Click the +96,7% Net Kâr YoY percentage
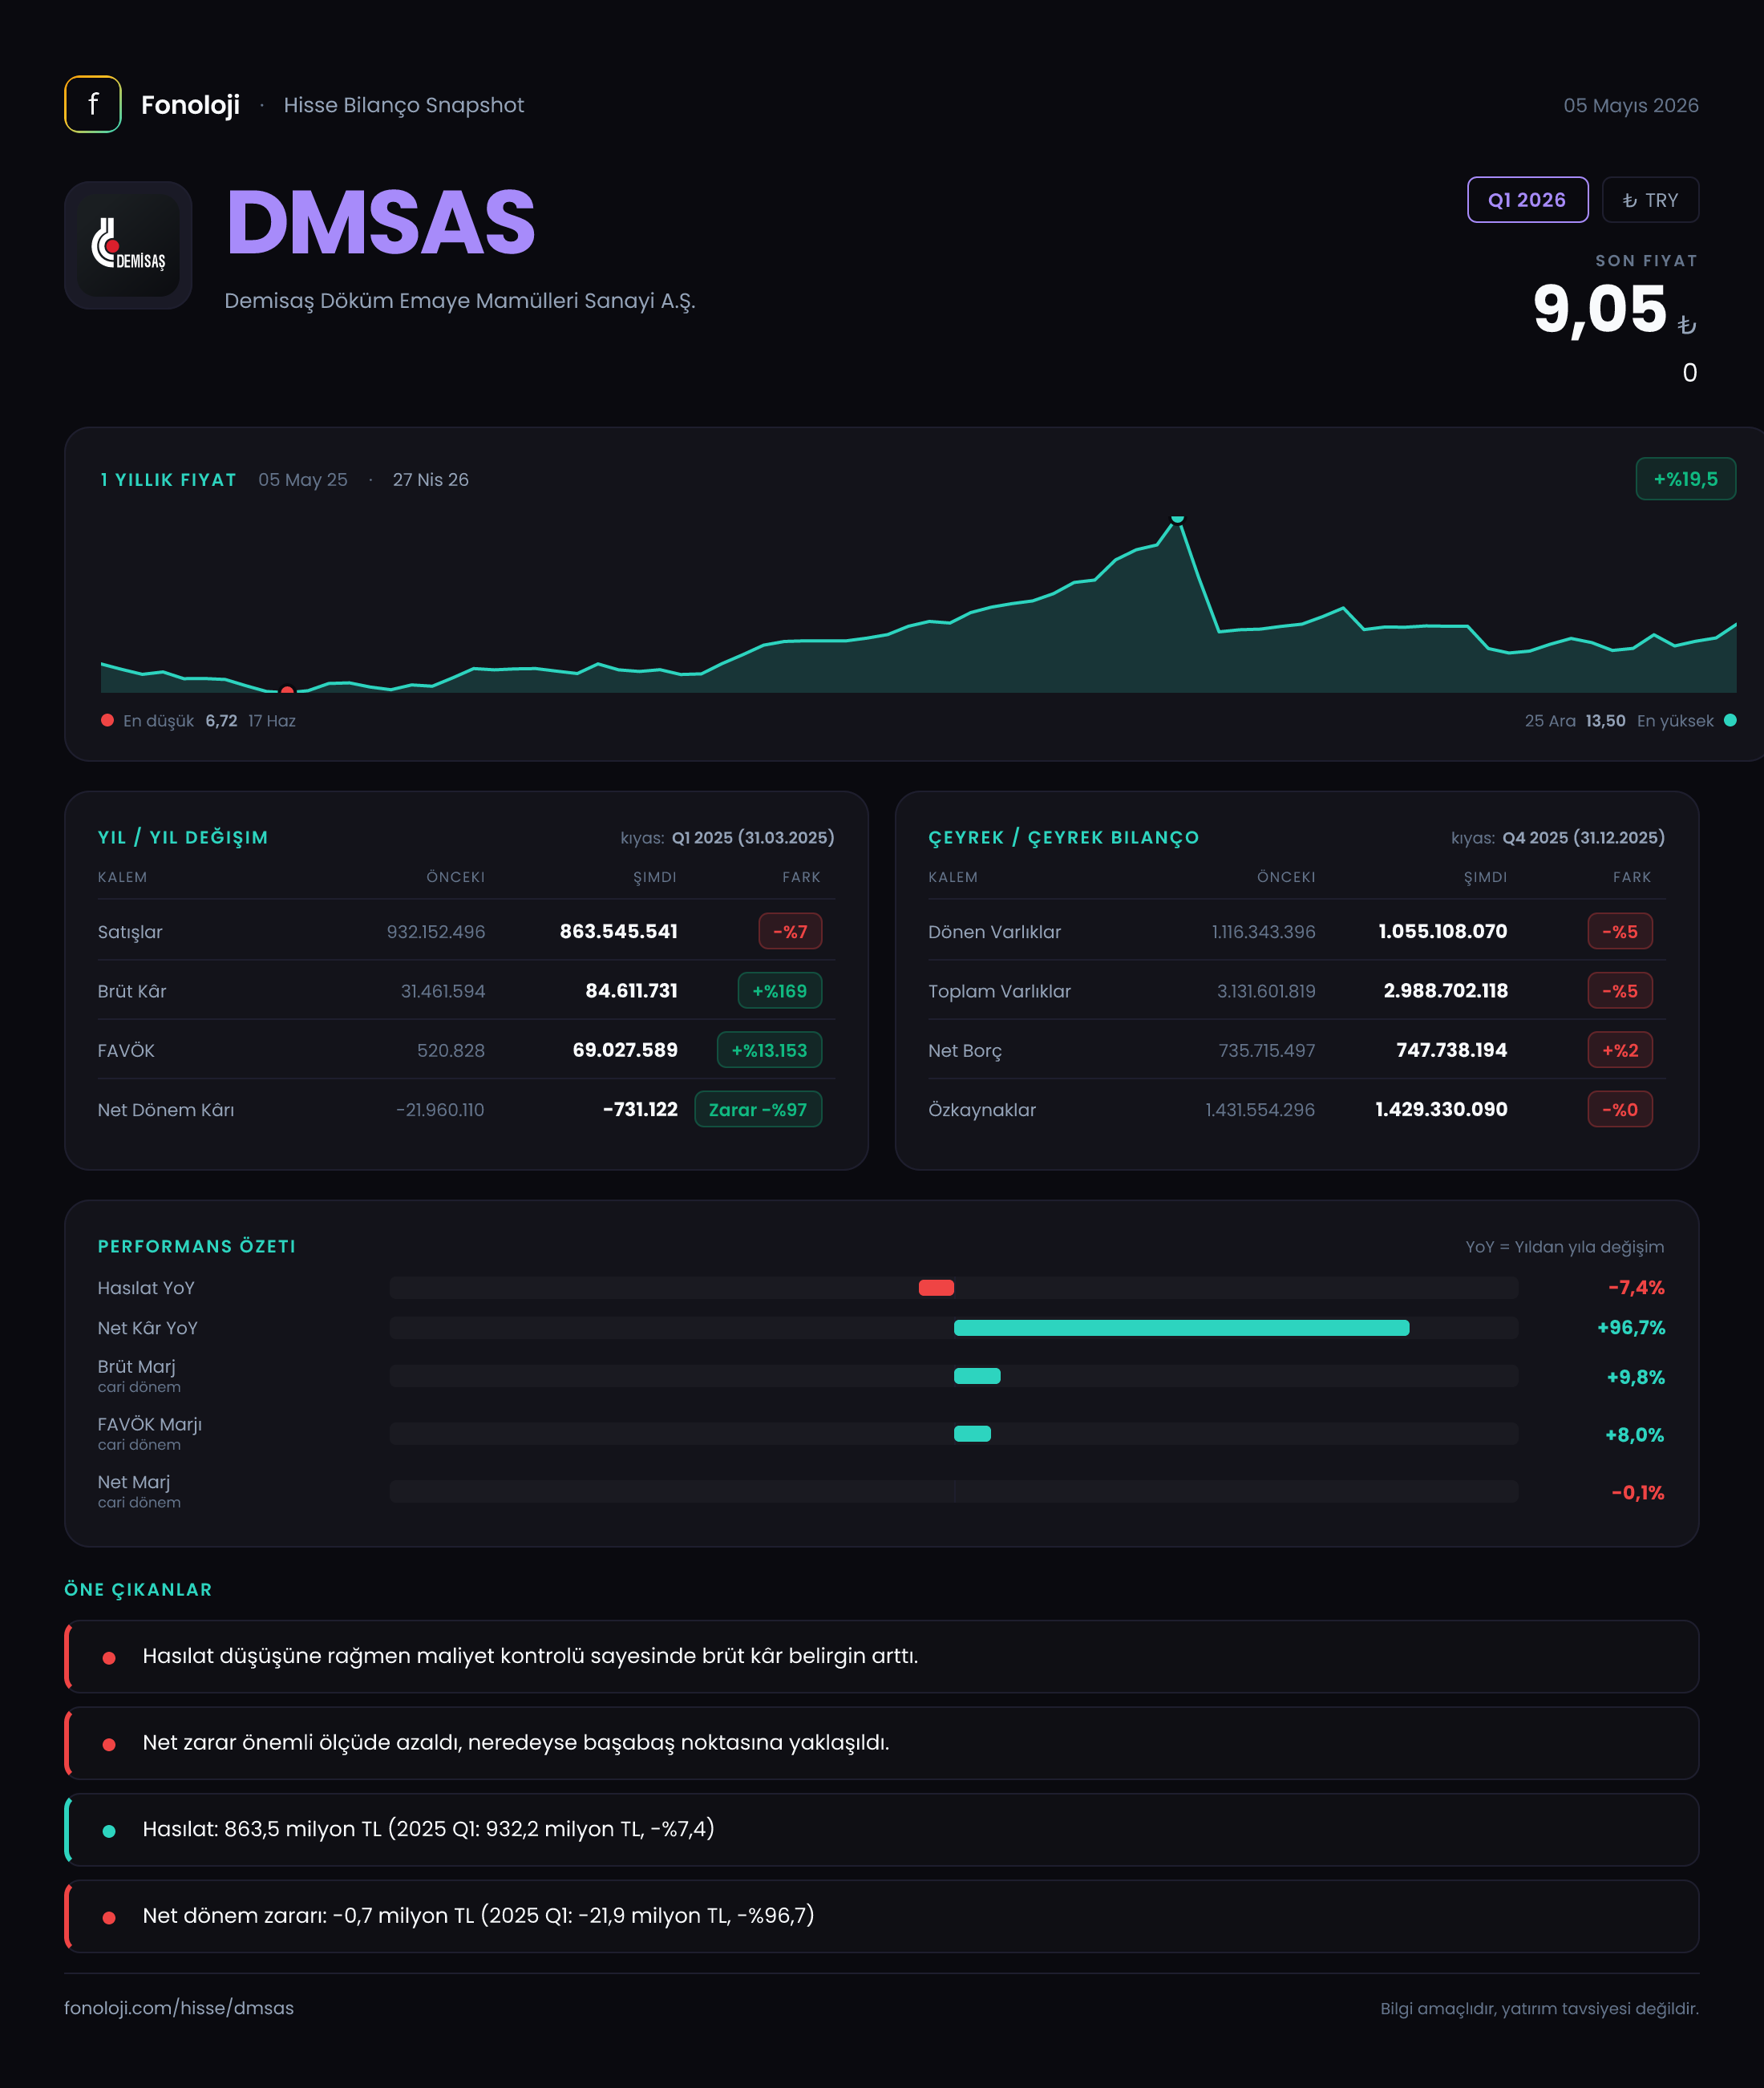The width and height of the screenshot is (1764, 2088). click(1631, 1327)
